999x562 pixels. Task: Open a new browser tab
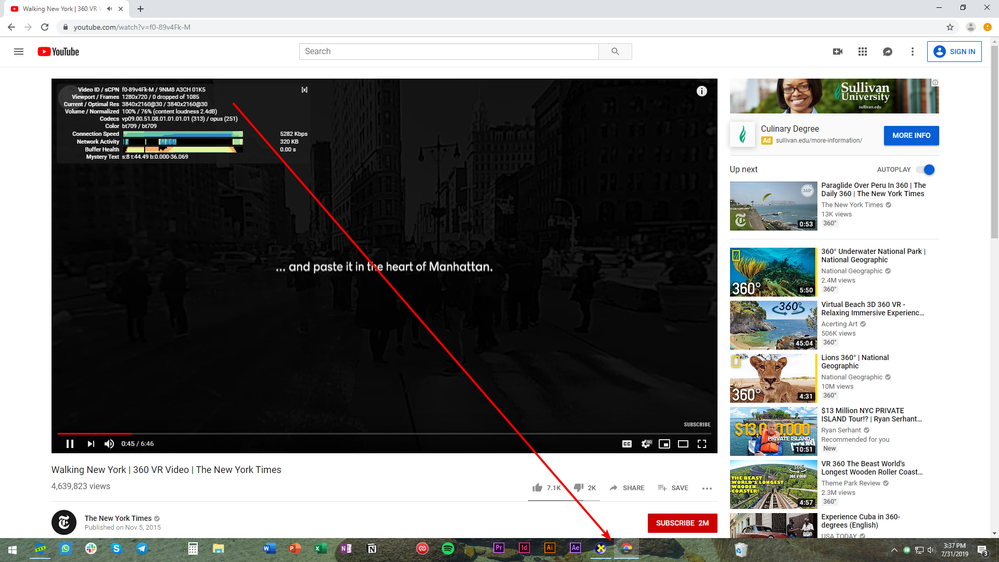coord(140,9)
